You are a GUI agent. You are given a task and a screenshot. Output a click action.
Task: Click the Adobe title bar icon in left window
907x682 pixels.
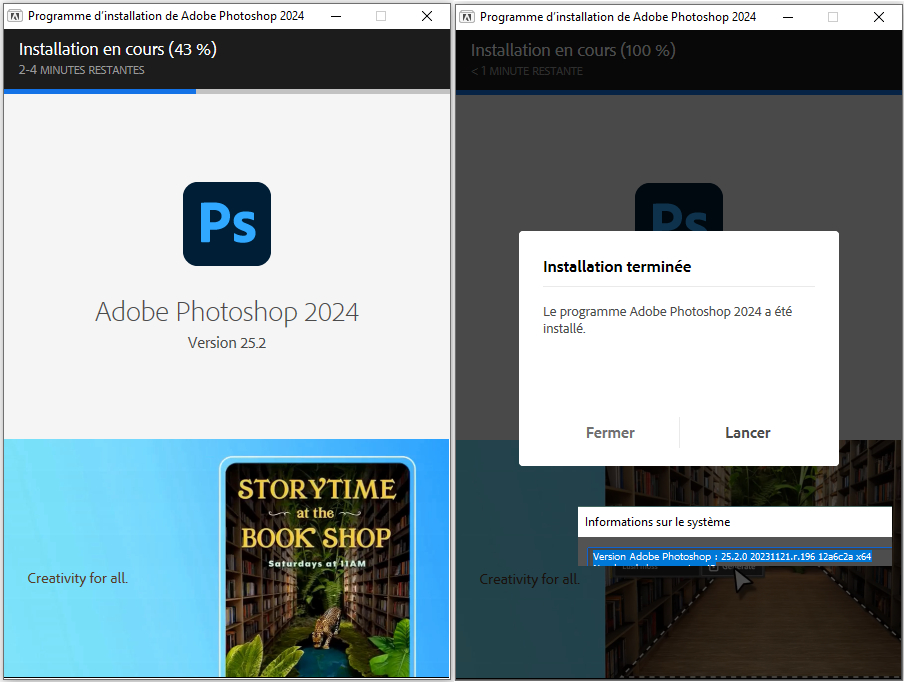[x=15, y=16]
